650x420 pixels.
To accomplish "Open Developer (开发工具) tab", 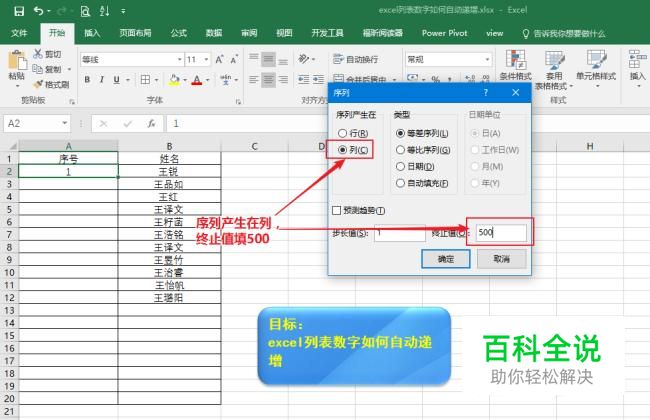I will (327, 33).
